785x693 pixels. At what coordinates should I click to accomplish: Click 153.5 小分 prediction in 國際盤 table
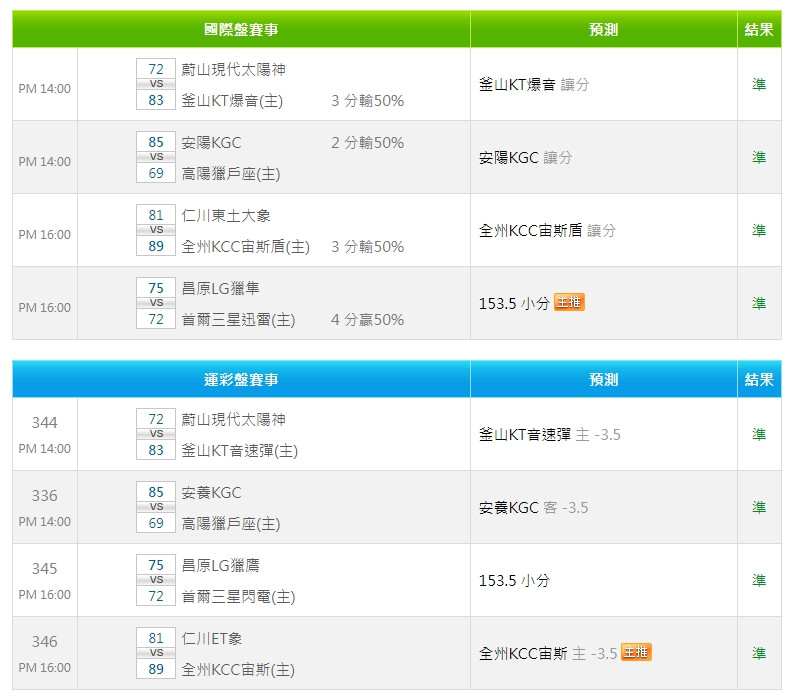click(x=515, y=303)
